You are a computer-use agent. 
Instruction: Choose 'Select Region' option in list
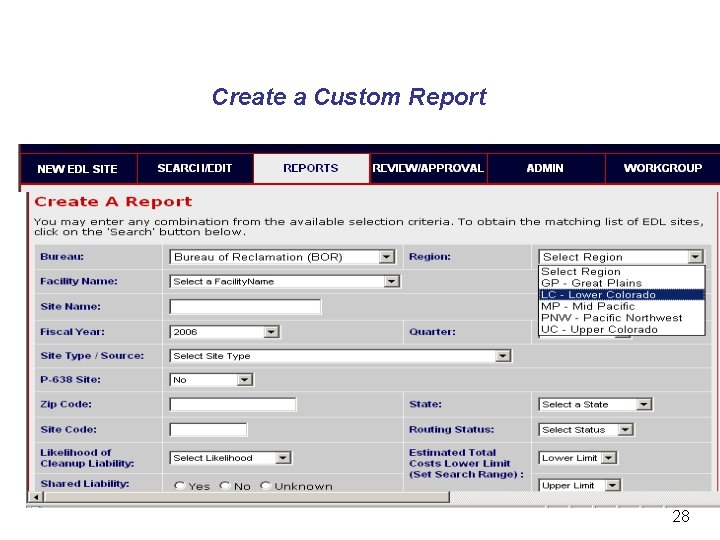click(x=622, y=272)
